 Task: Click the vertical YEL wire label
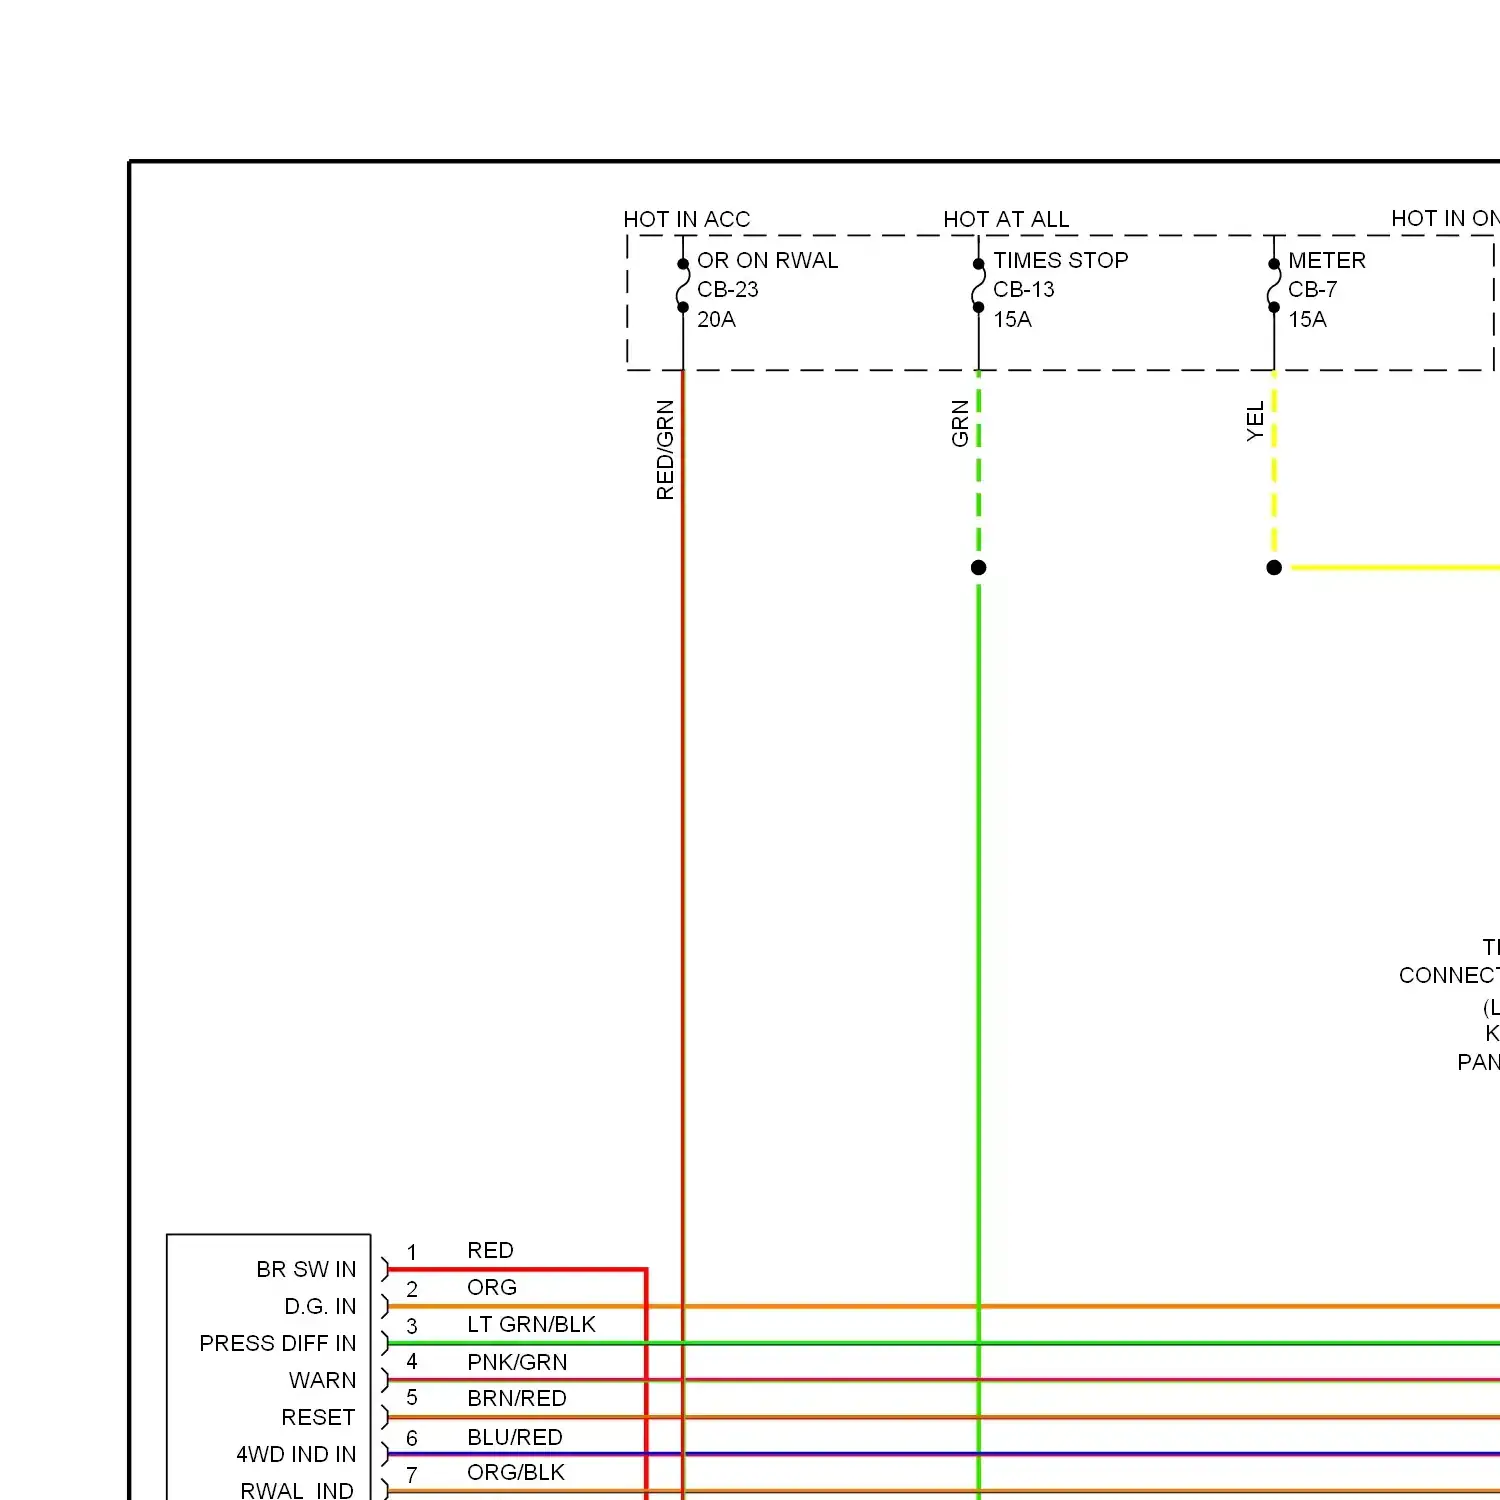pos(1255,422)
